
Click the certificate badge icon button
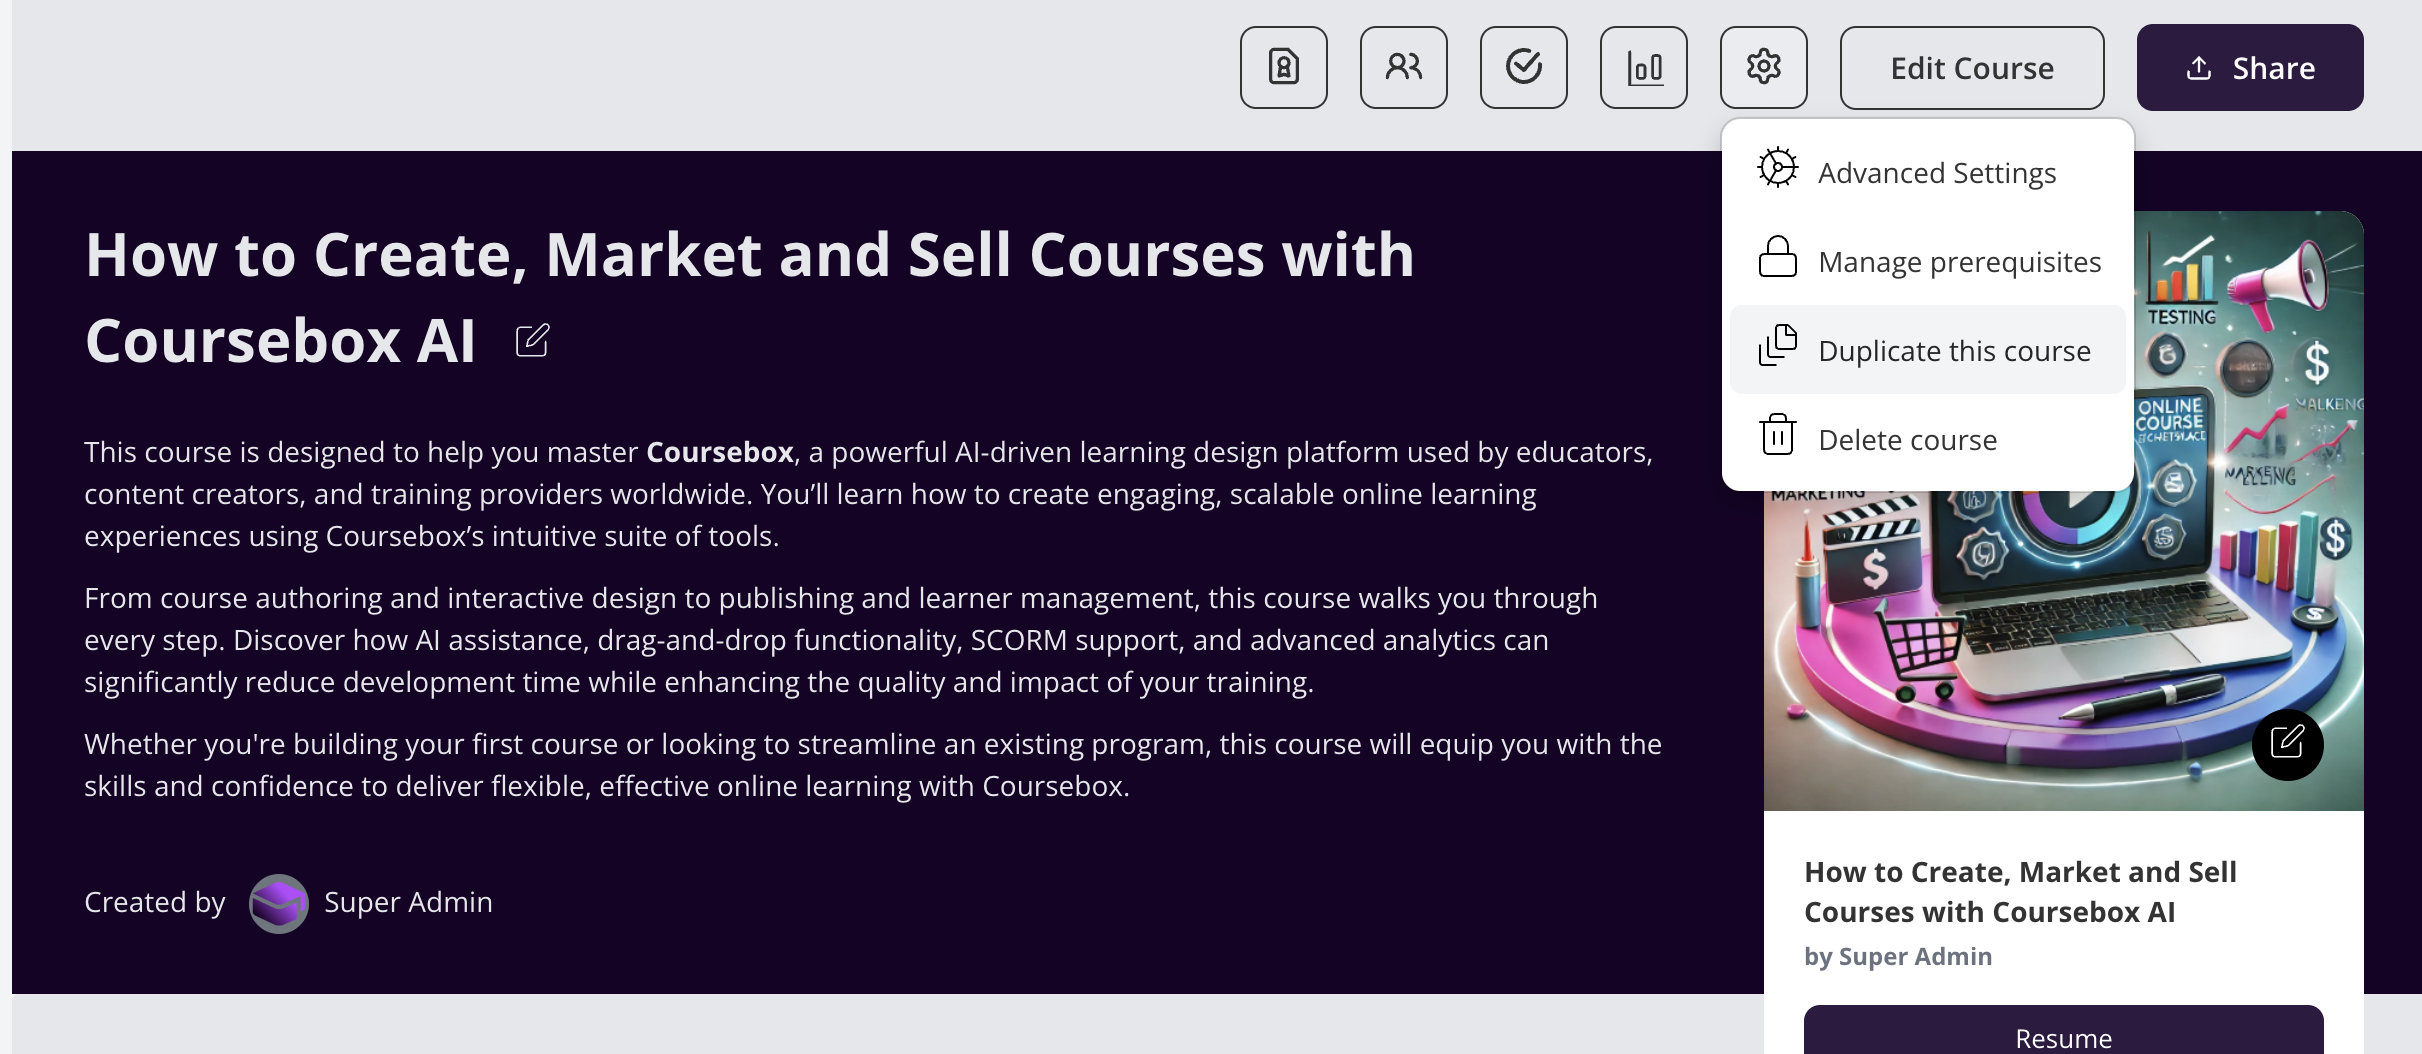point(1284,68)
